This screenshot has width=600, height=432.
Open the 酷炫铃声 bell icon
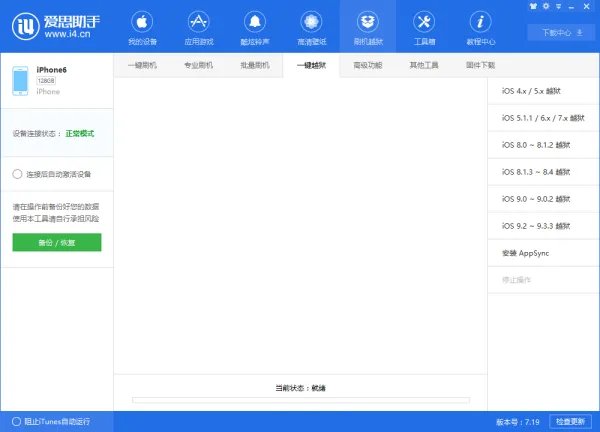(254, 28)
